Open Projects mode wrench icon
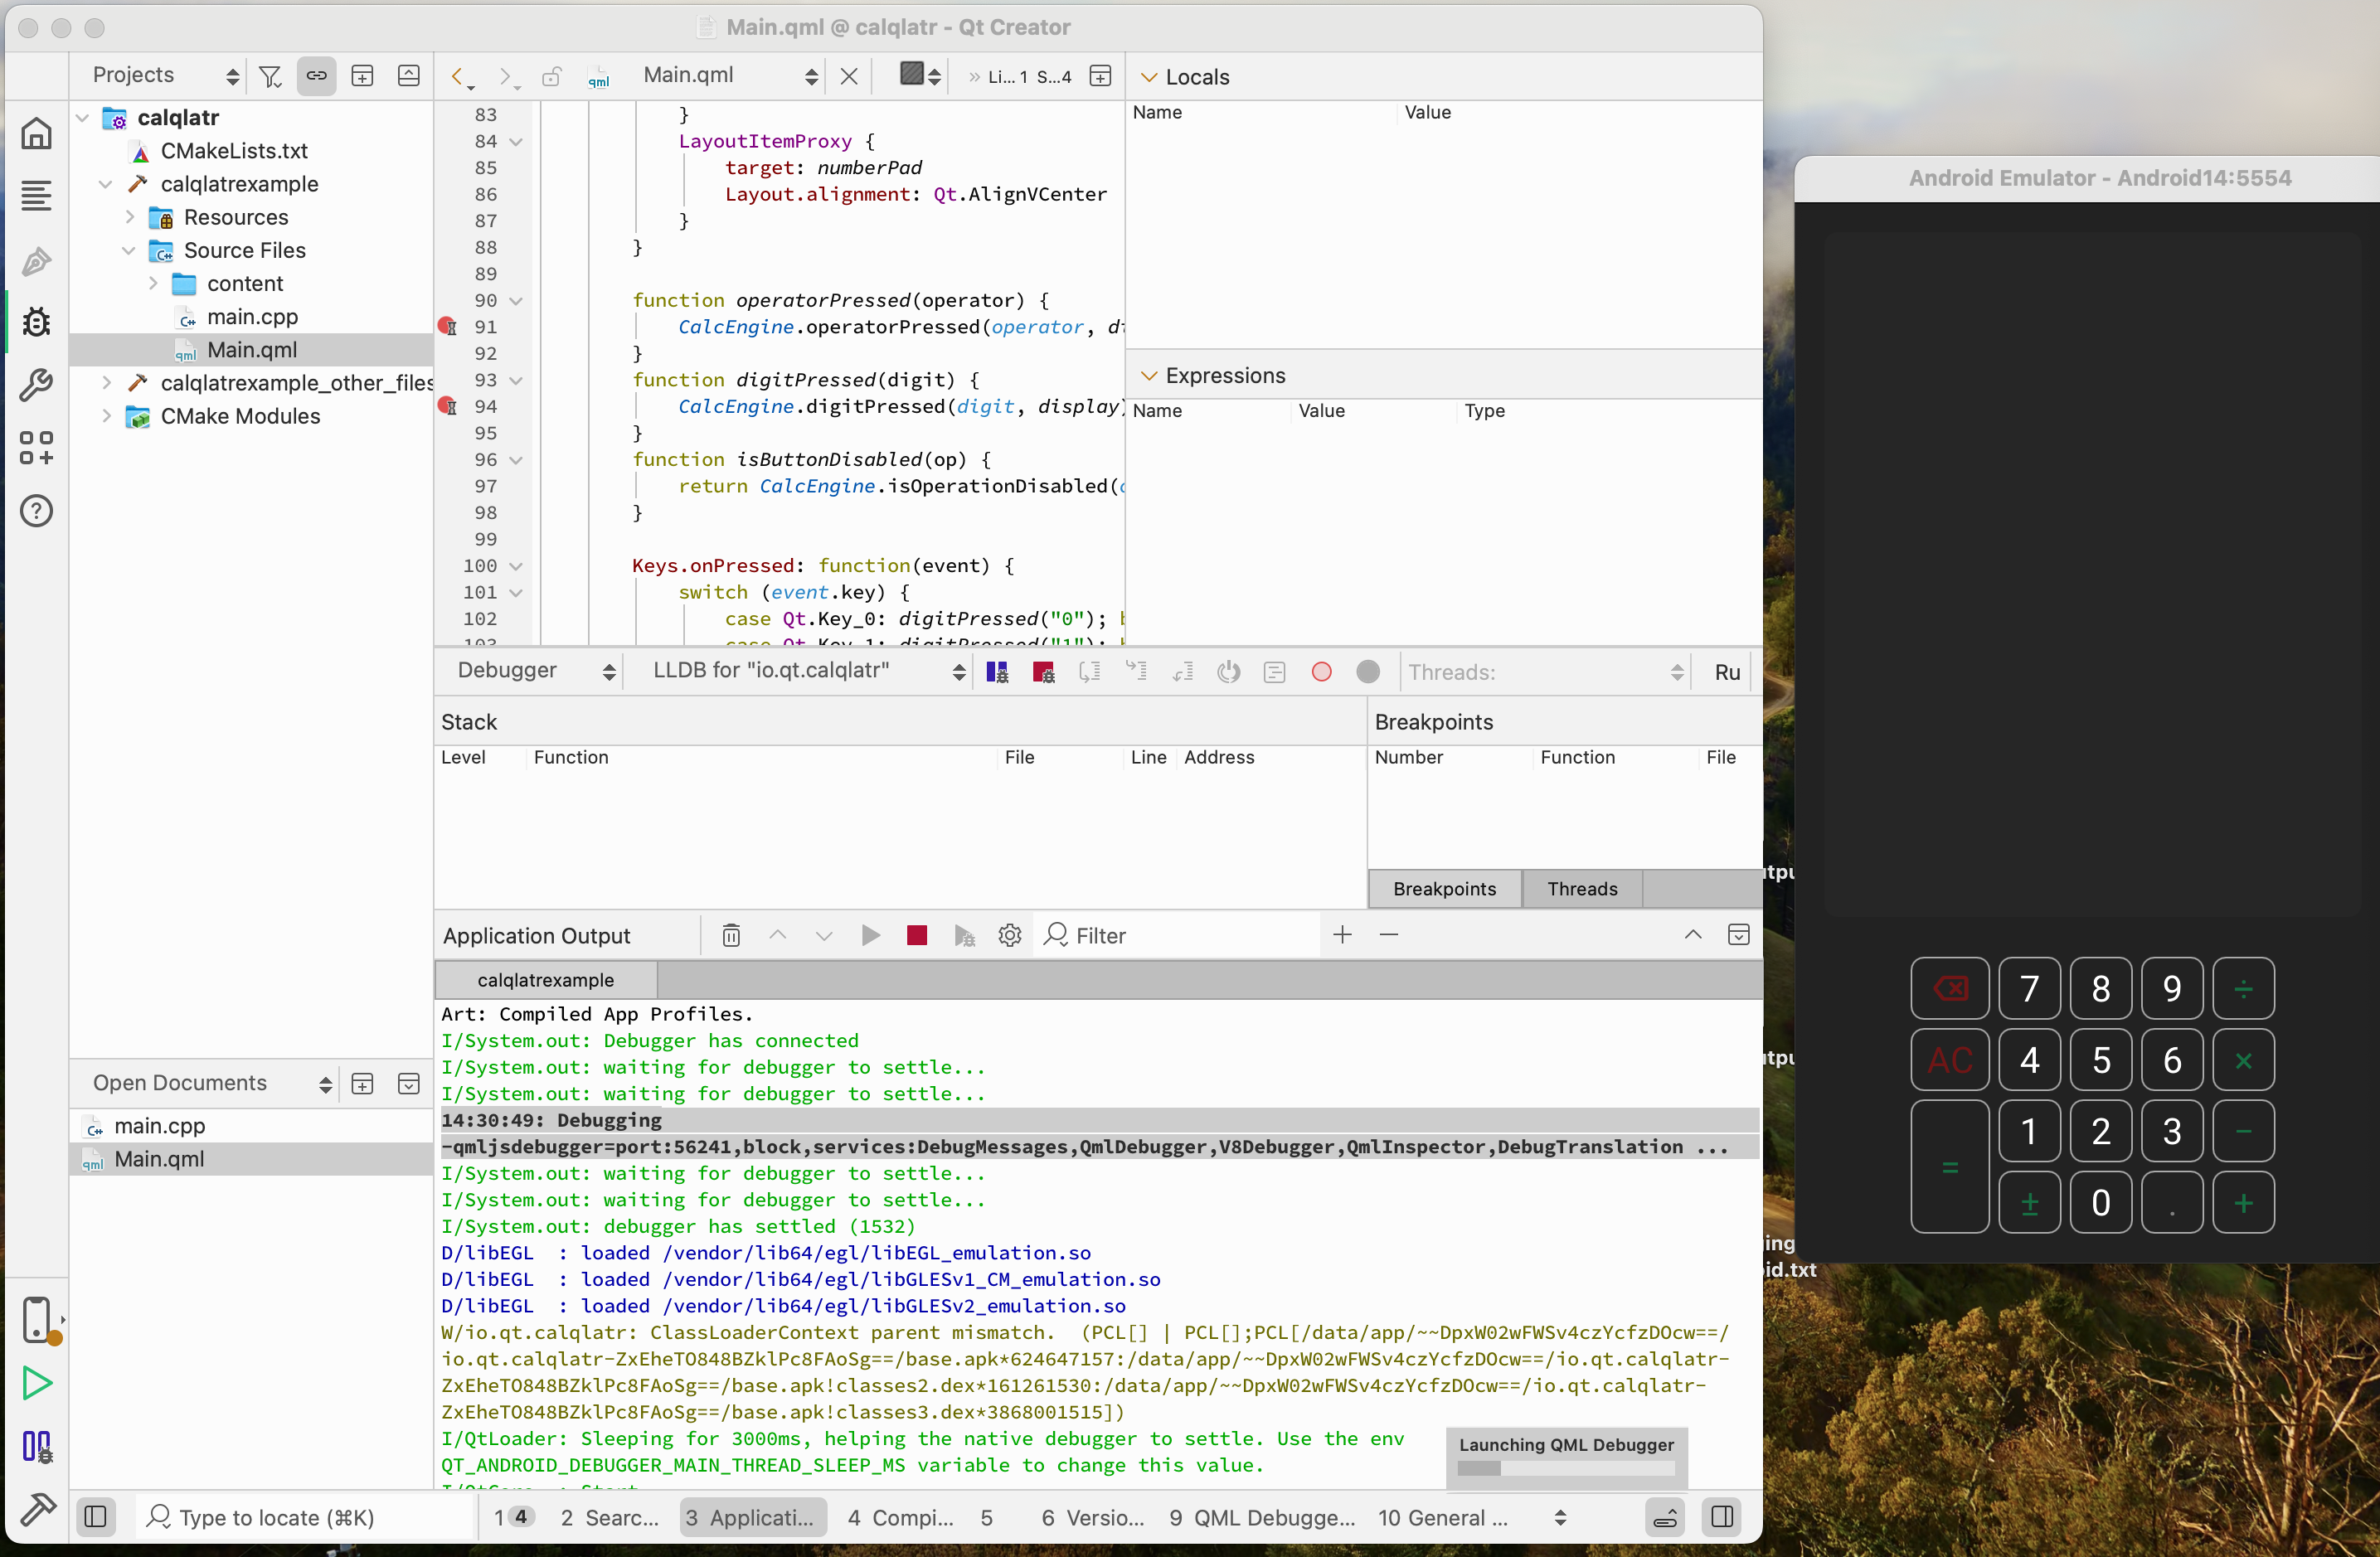The image size is (2380, 1557). 36,385
